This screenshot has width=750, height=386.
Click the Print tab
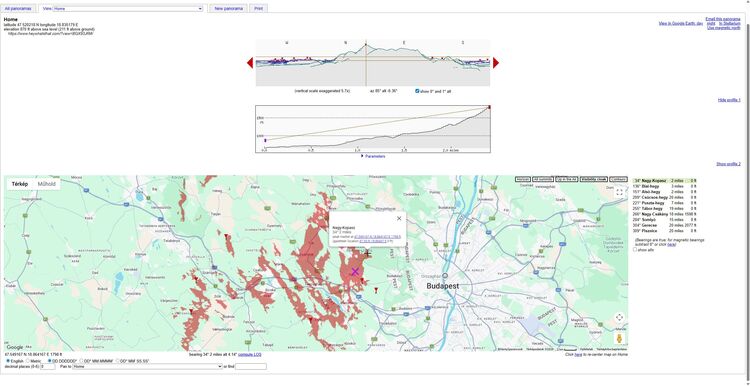[x=259, y=9]
